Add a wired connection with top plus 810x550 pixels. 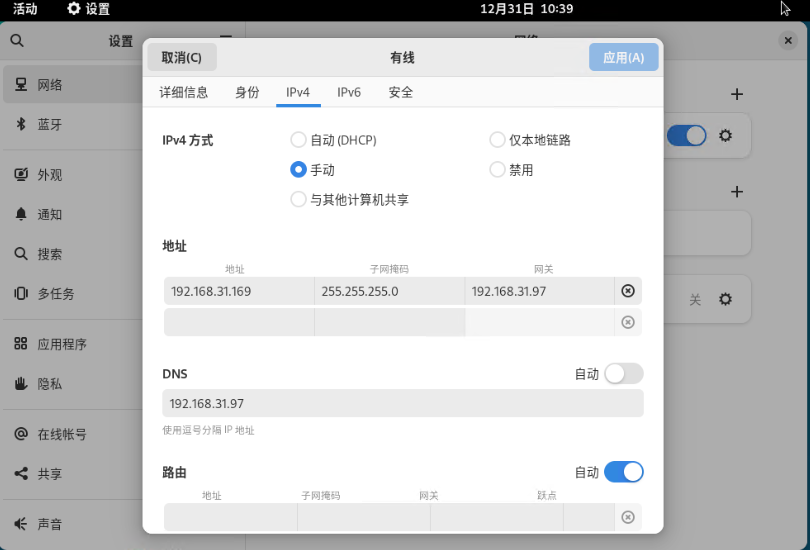pos(737,94)
